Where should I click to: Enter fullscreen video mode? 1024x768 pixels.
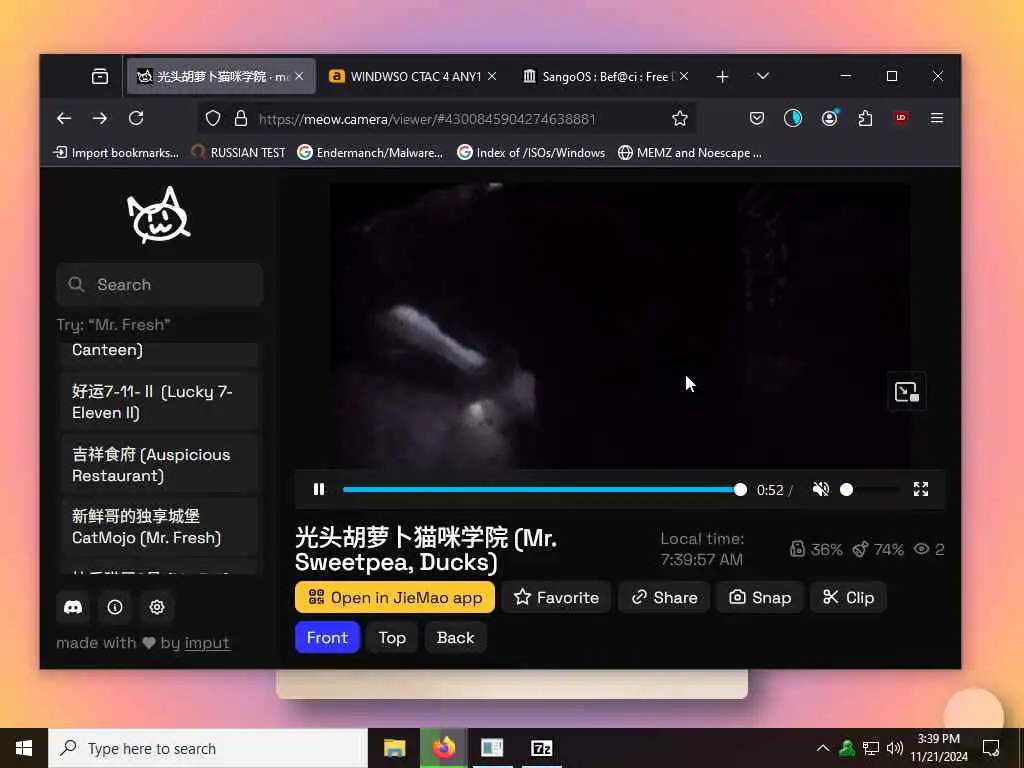921,489
